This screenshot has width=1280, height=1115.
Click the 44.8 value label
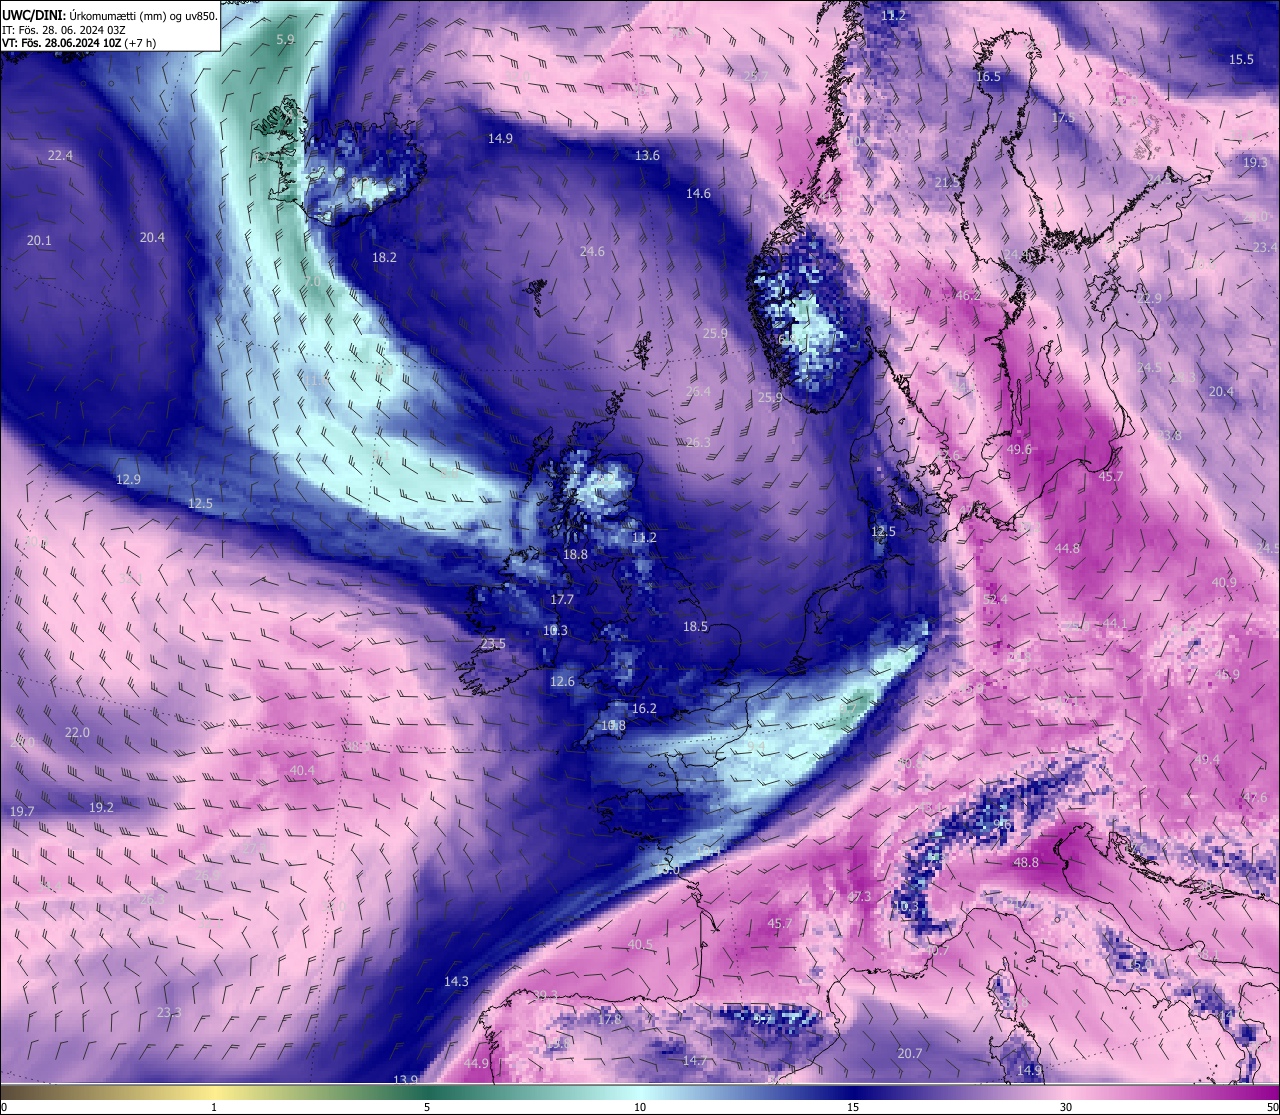[1067, 548]
